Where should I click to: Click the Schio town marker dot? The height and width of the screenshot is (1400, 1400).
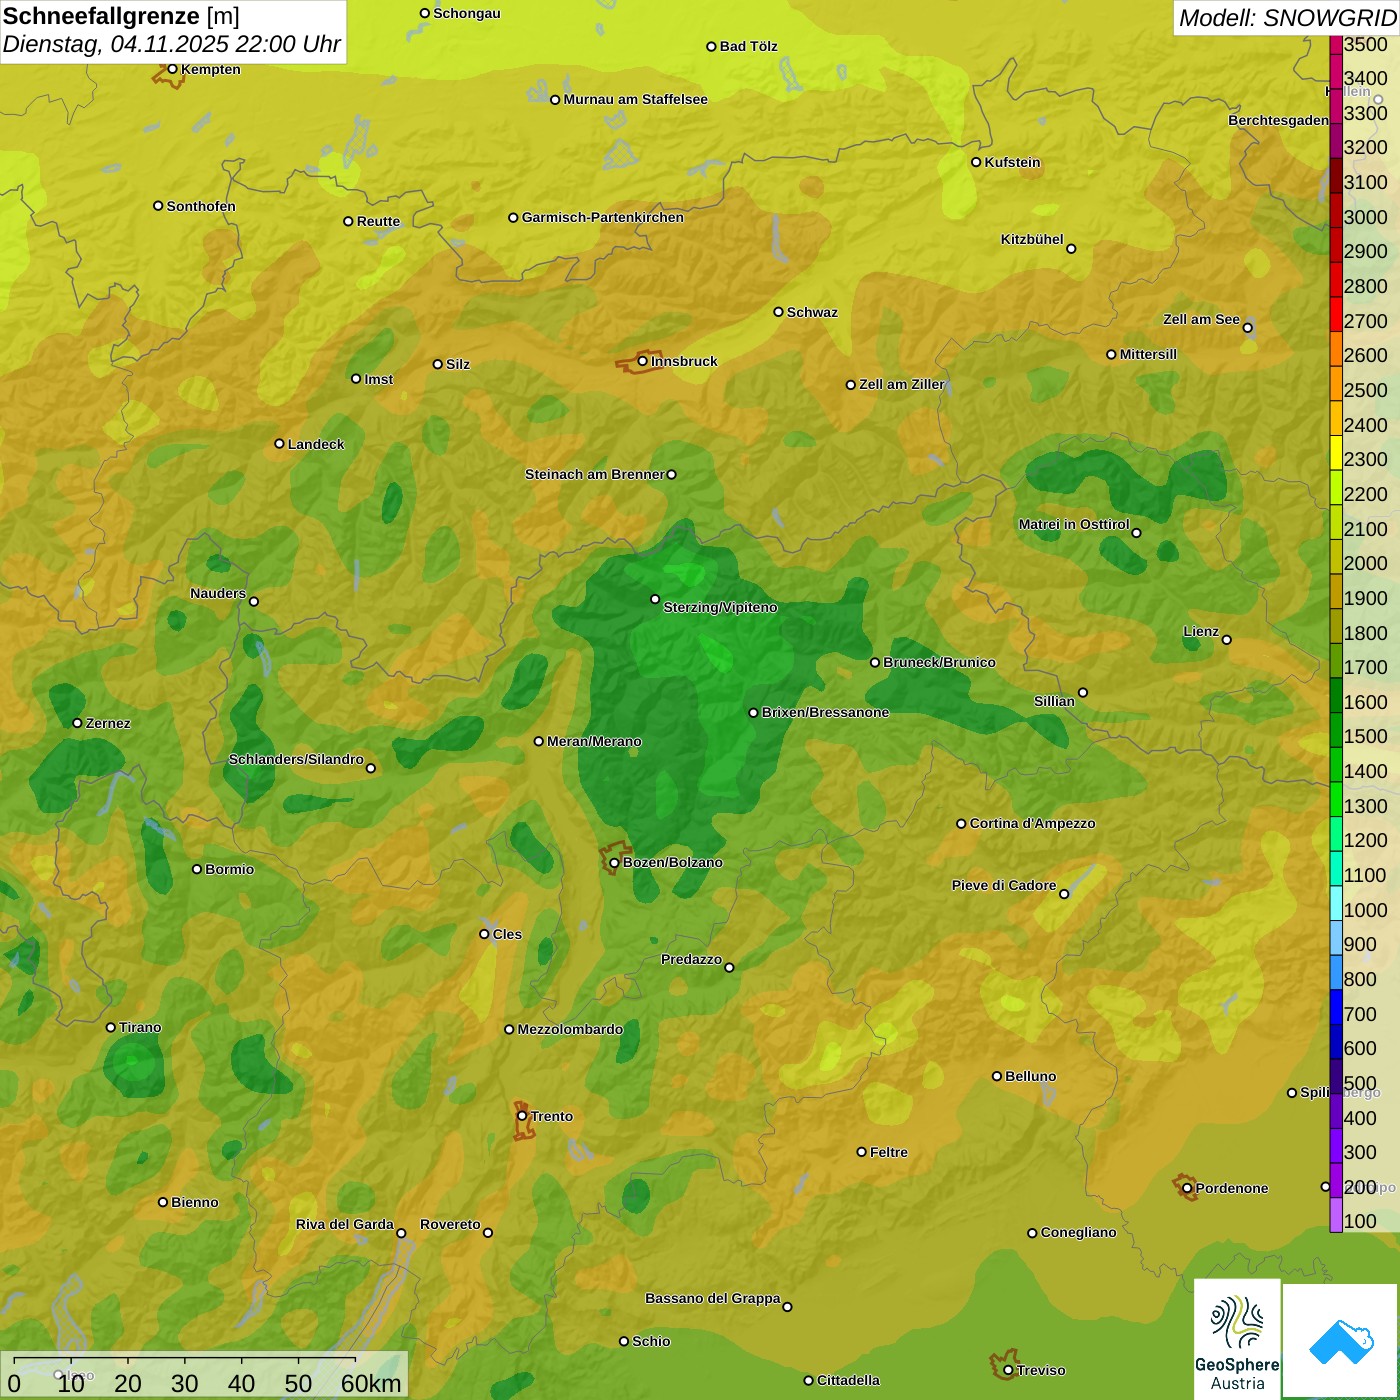click(624, 1341)
